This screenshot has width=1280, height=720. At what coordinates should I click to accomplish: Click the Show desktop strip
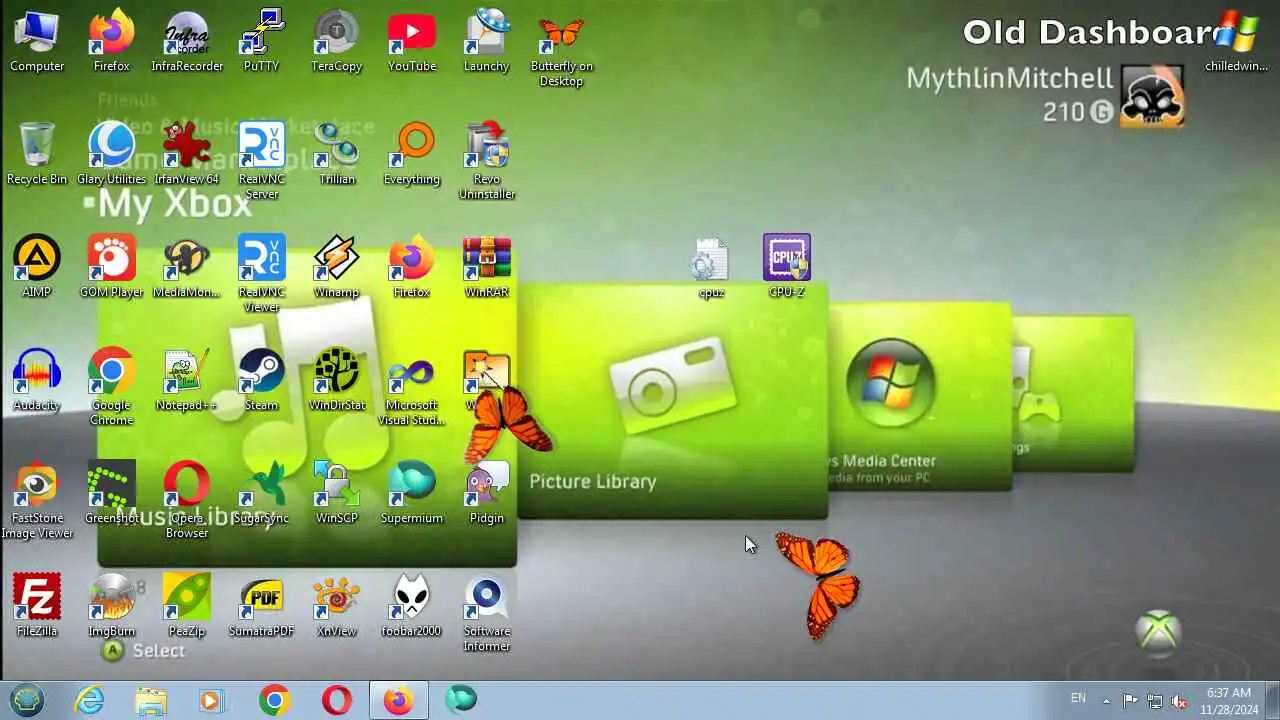1273,700
